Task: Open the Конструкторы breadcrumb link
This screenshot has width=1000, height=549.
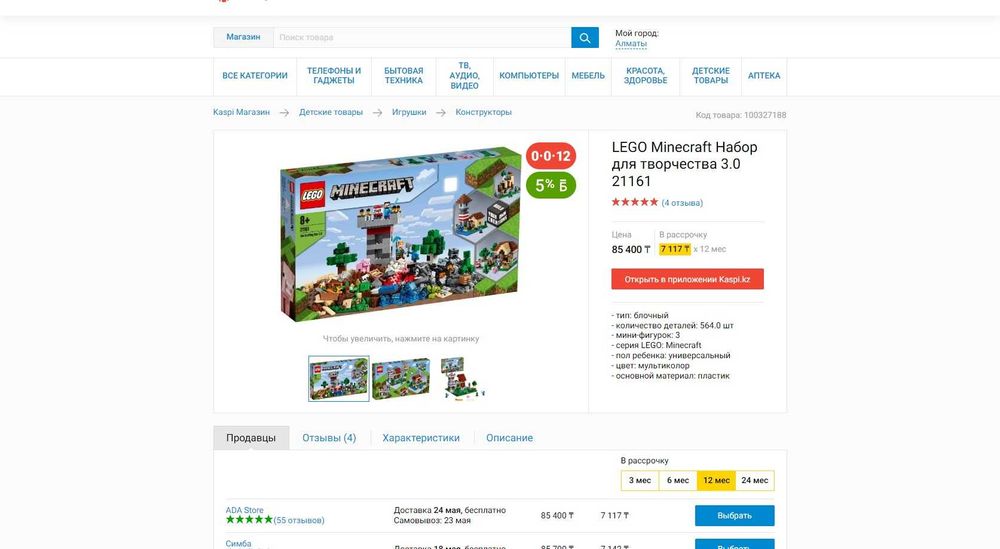Action: pyautogui.click(x=483, y=112)
